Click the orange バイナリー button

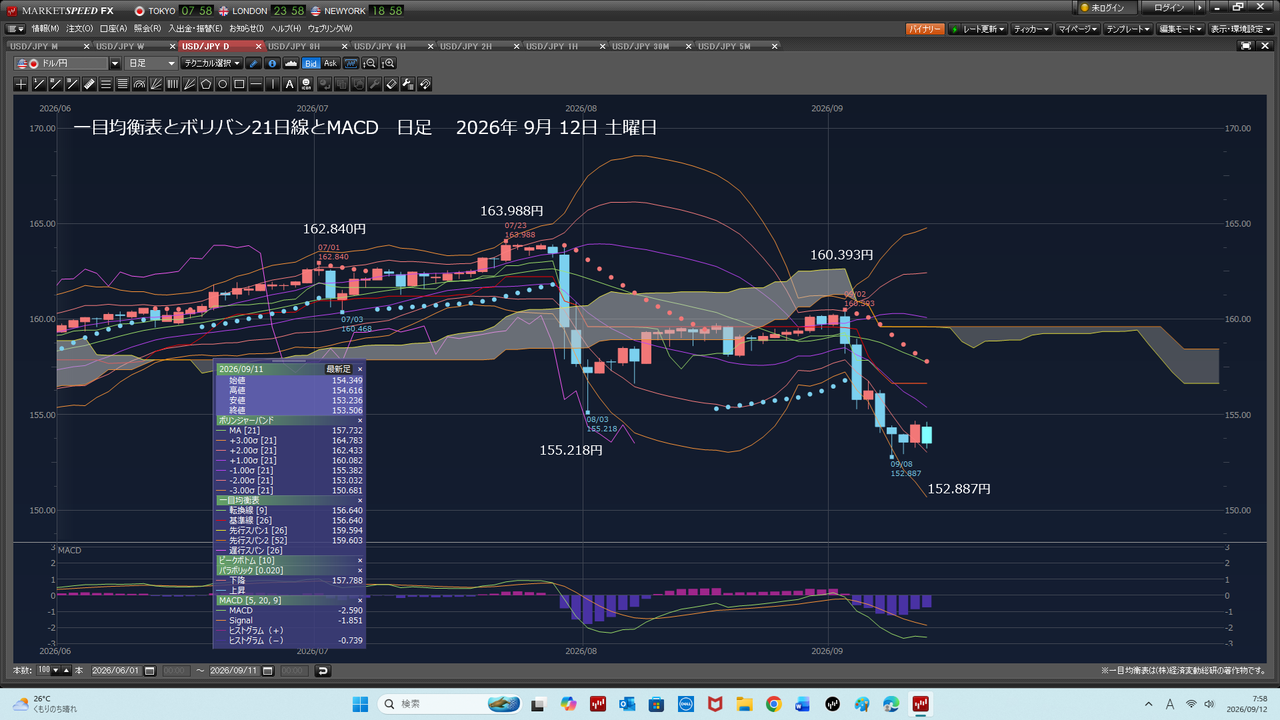(925, 29)
